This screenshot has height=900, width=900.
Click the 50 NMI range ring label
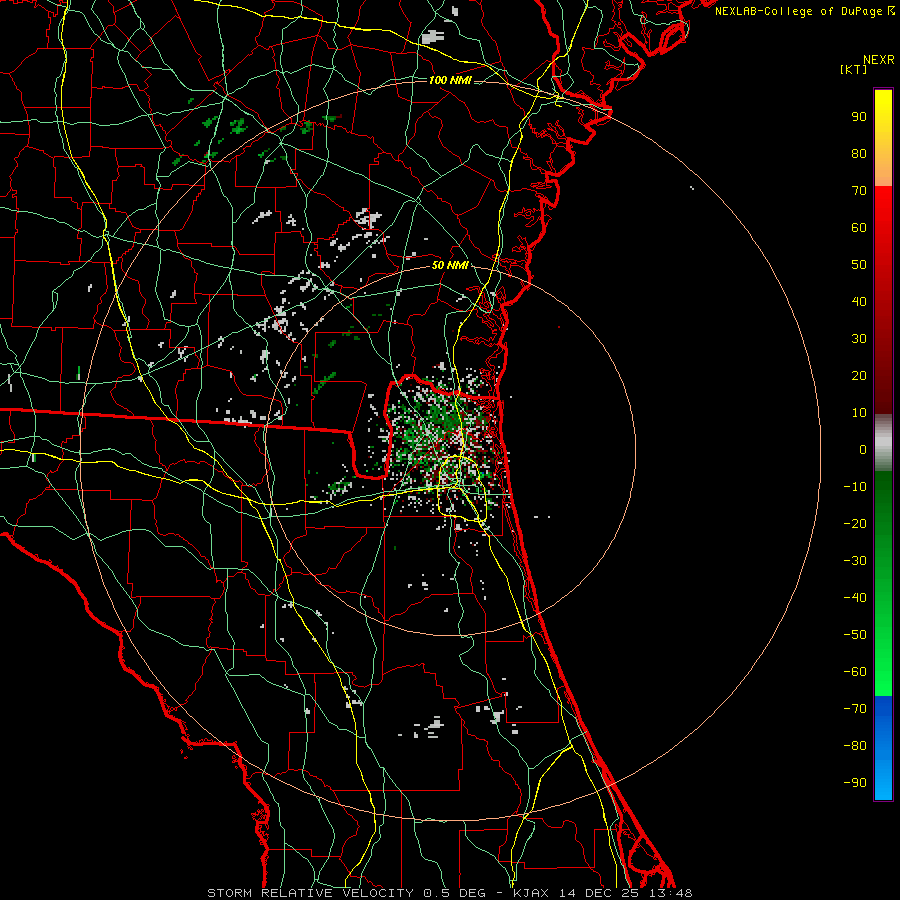(450, 265)
